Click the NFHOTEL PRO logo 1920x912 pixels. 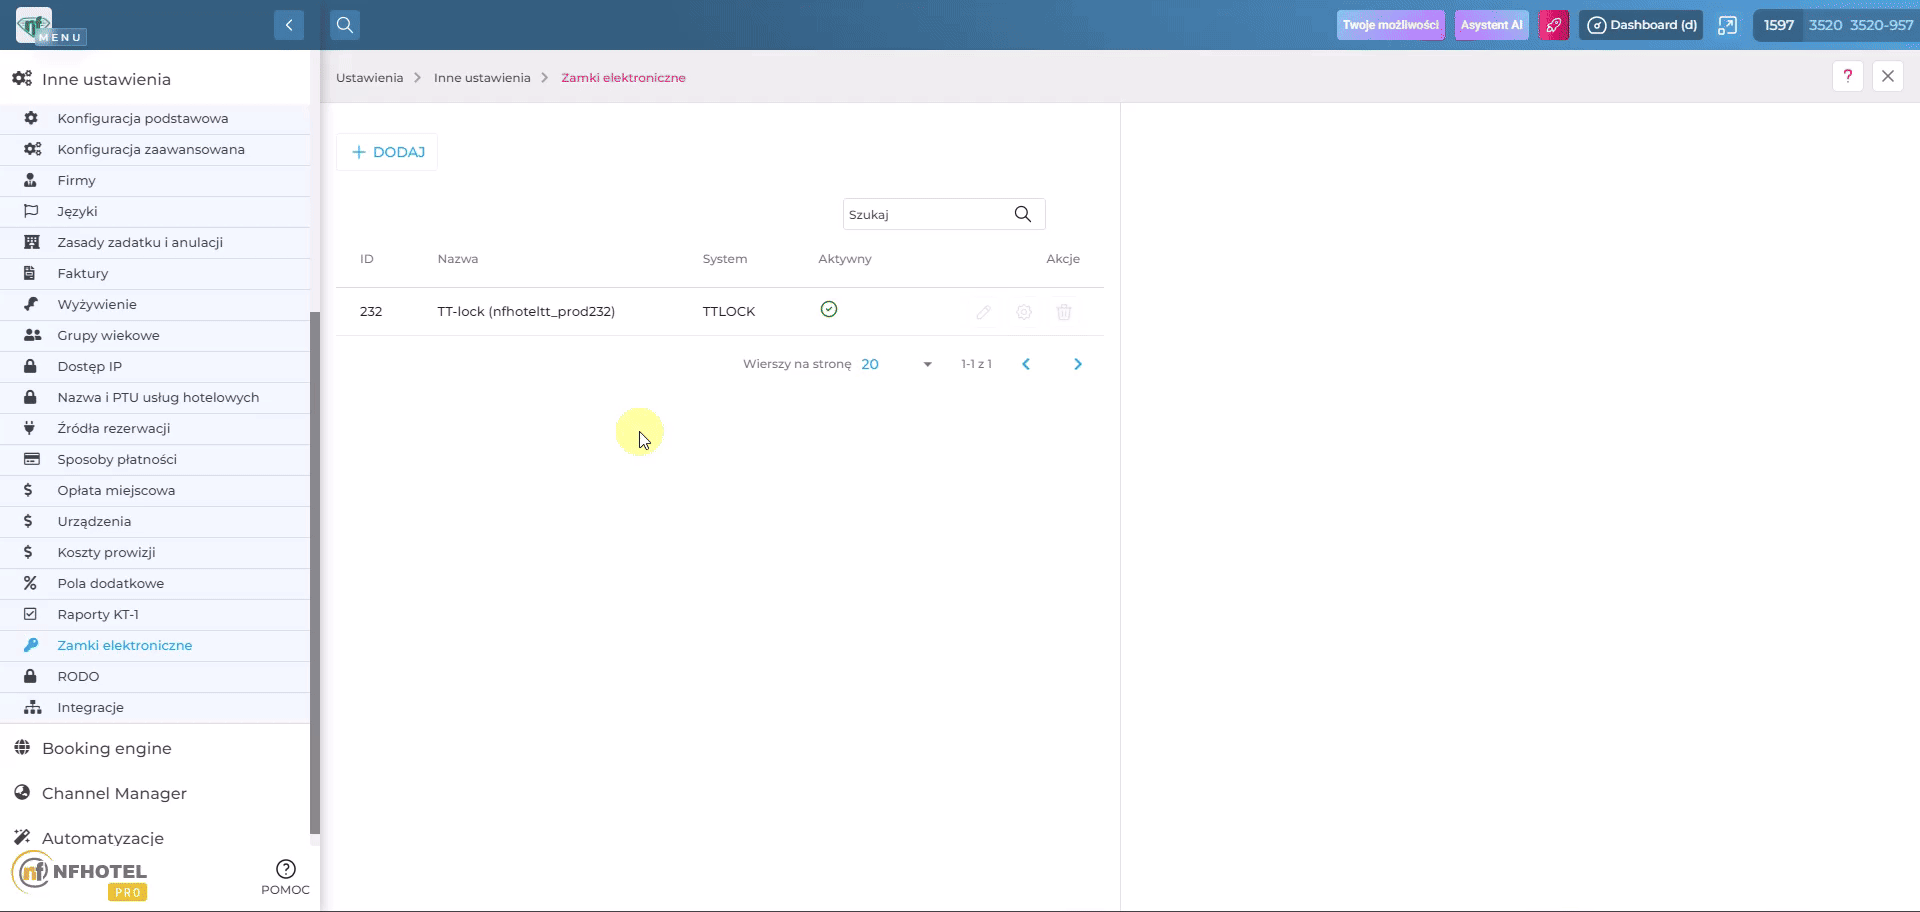point(80,876)
